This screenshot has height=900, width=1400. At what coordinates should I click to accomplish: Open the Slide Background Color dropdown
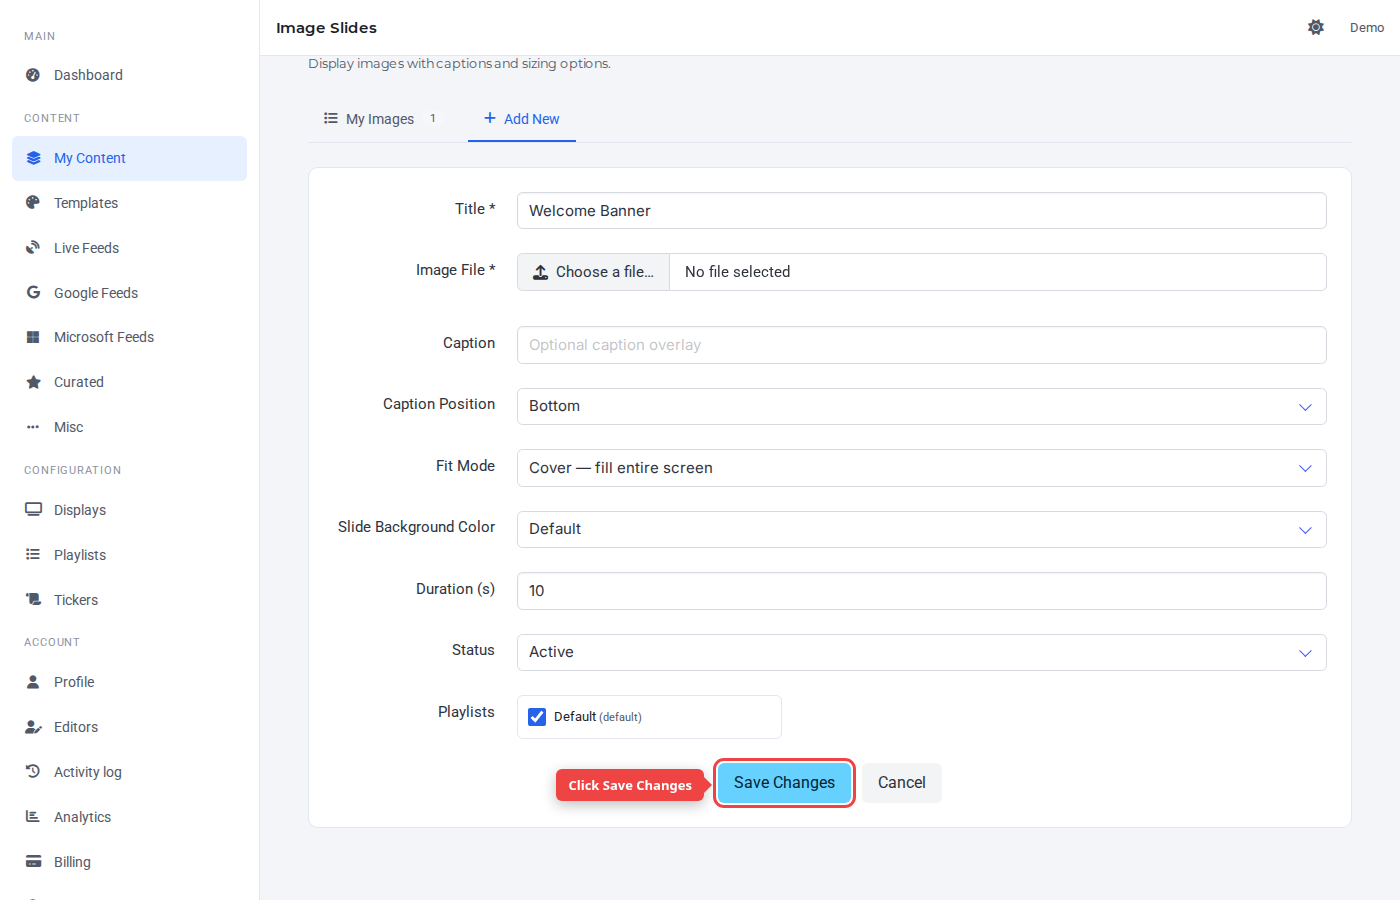[x=921, y=529]
